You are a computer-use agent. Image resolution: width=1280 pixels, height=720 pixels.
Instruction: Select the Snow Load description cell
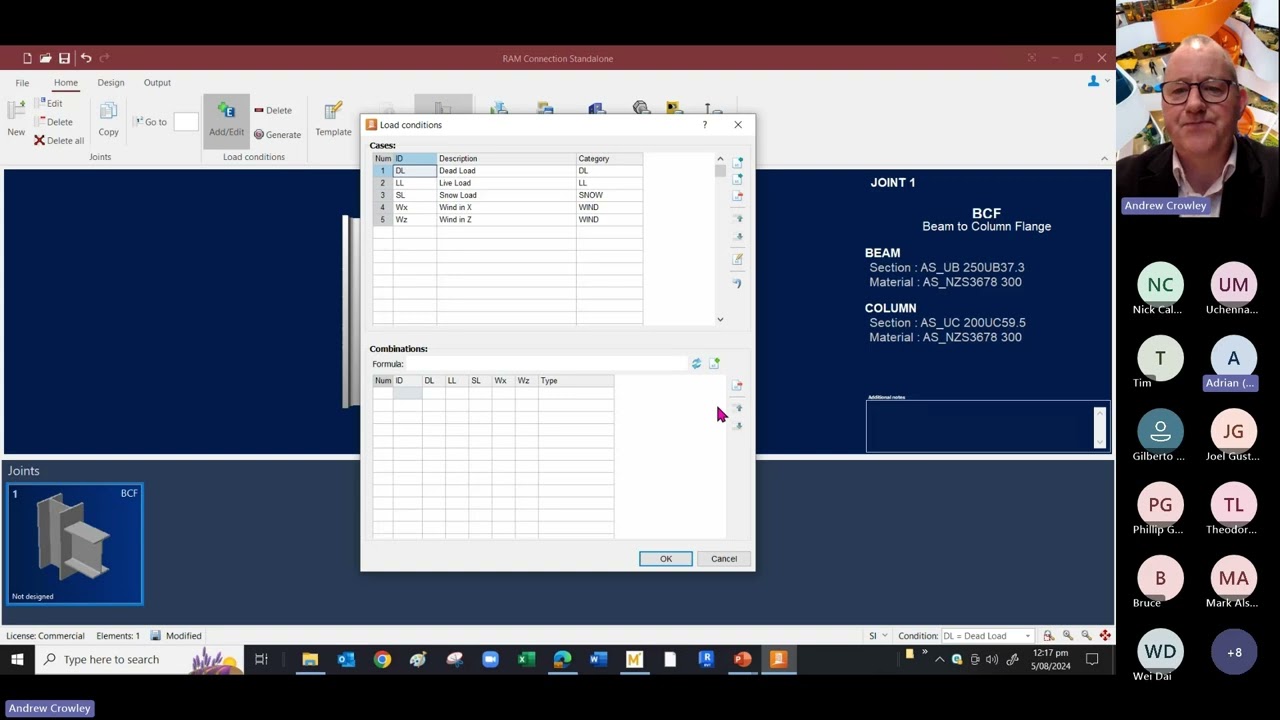[506, 195]
